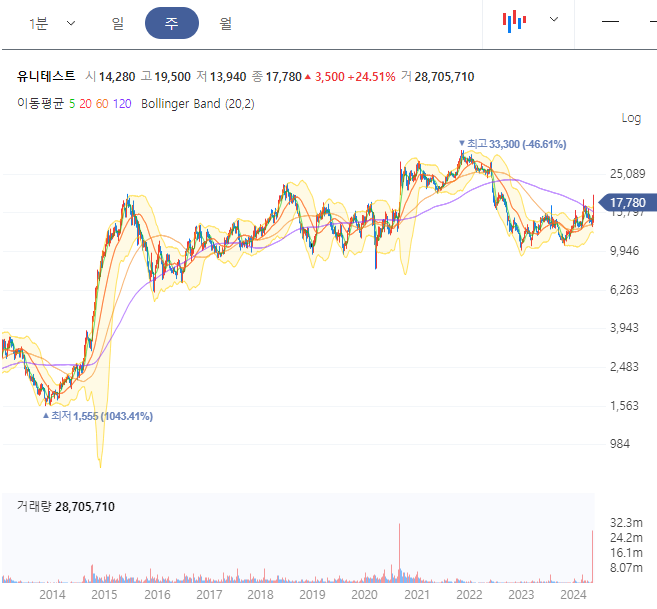Click the 32.3m volume axis label
The image size is (657, 609).
(626, 523)
